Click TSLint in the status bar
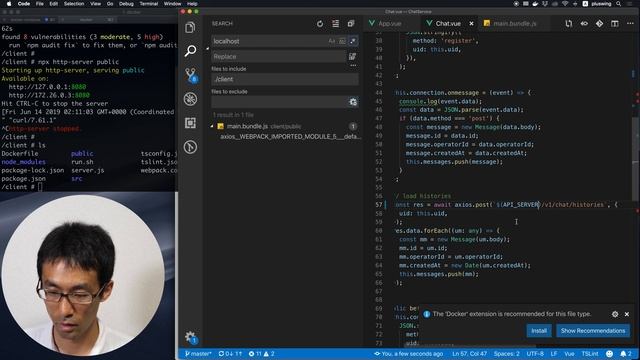 click(x=590, y=353)
